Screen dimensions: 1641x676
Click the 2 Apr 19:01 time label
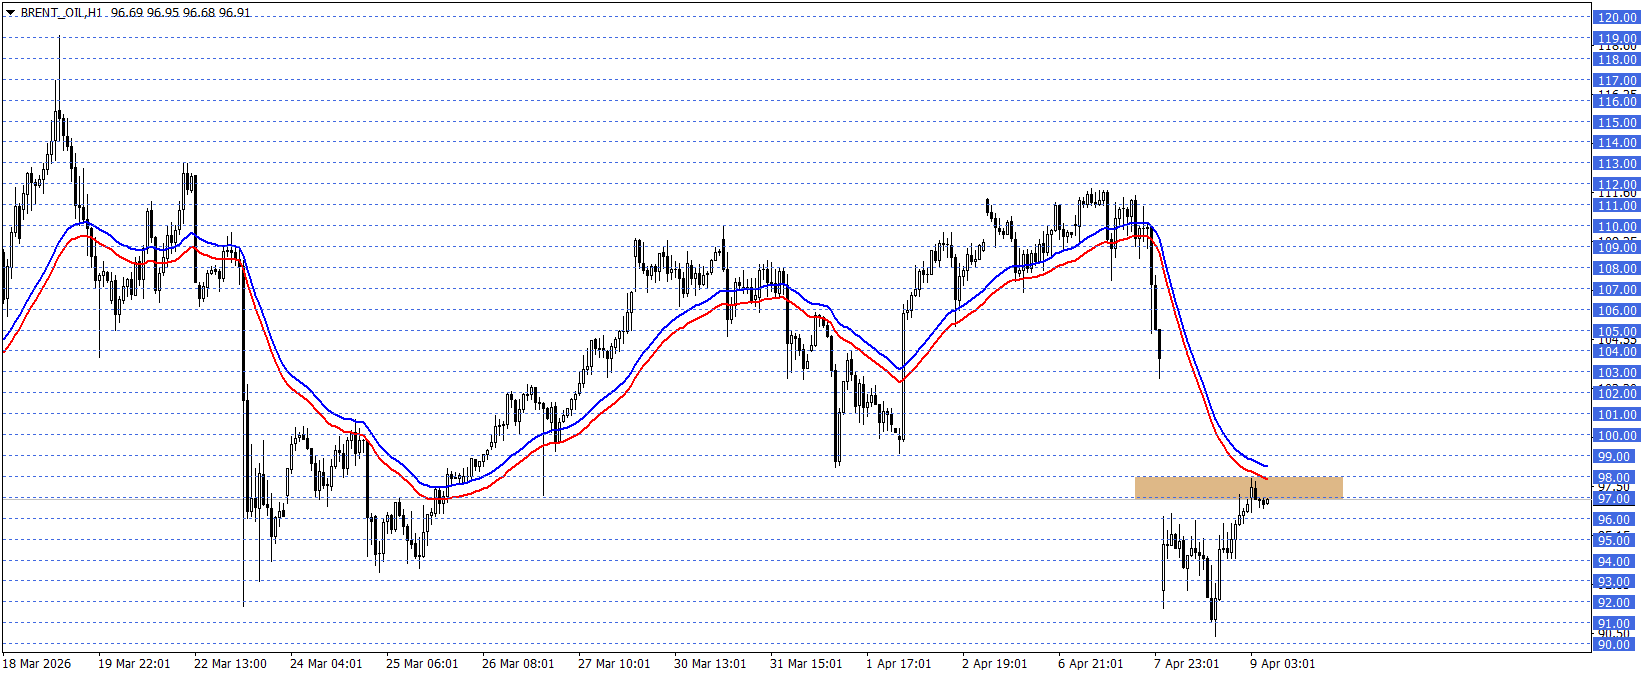995,664
